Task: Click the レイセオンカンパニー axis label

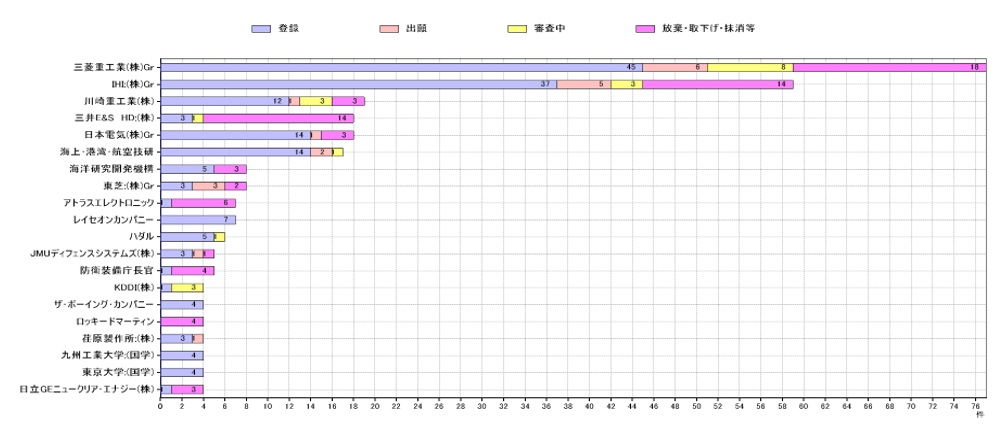Action: (x=114, y=220)
